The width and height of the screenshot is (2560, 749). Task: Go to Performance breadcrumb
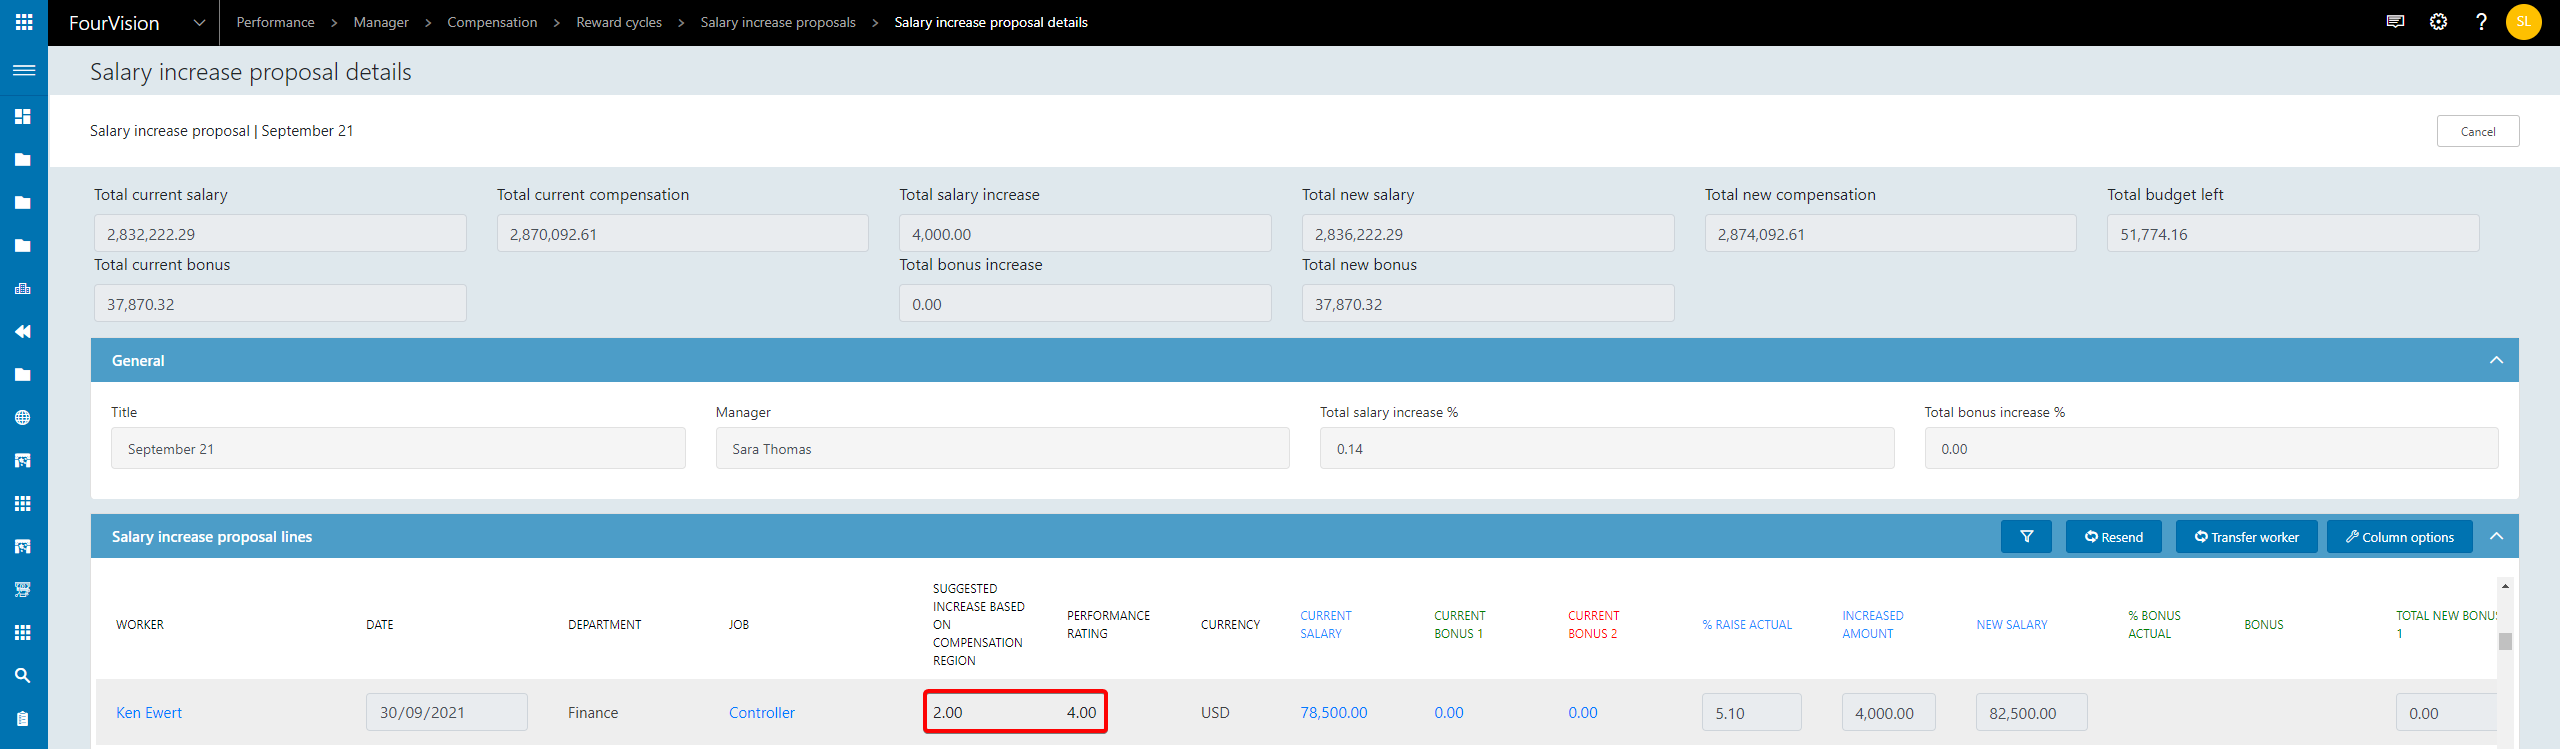[275, 22]
